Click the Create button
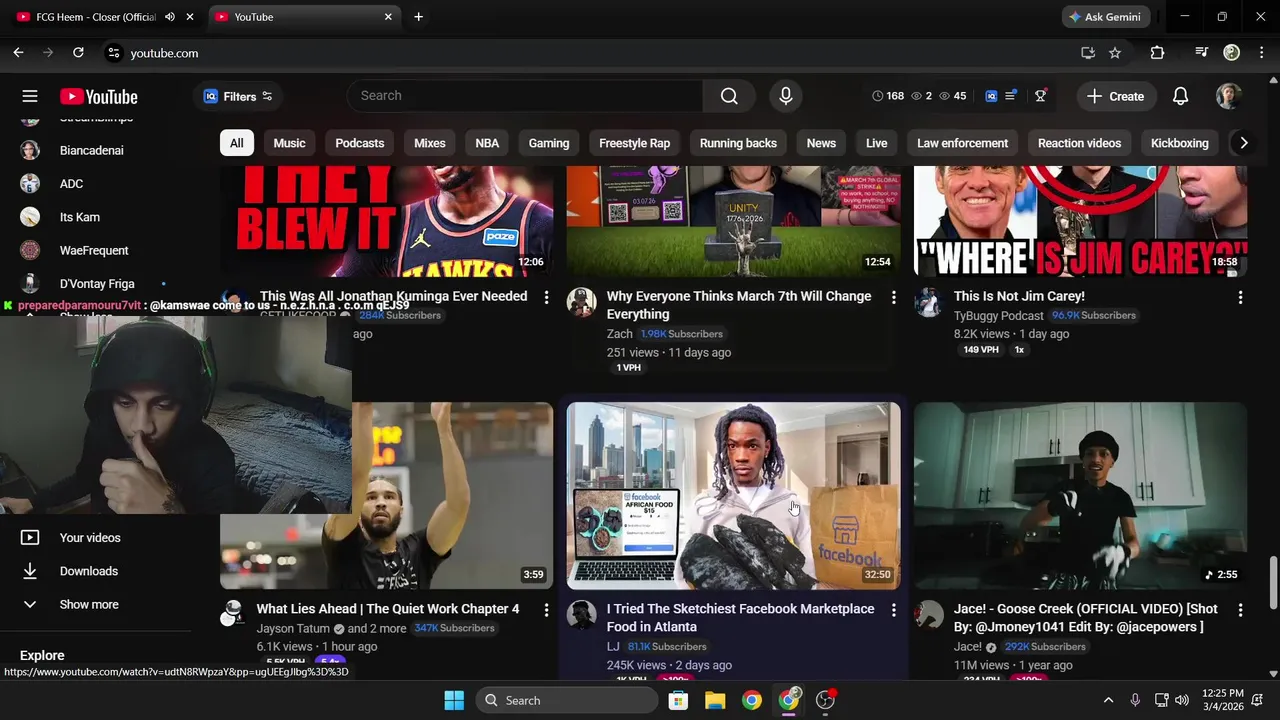Image resolution: width=1280 pixels, height=720 pixels. [1116, 96]
